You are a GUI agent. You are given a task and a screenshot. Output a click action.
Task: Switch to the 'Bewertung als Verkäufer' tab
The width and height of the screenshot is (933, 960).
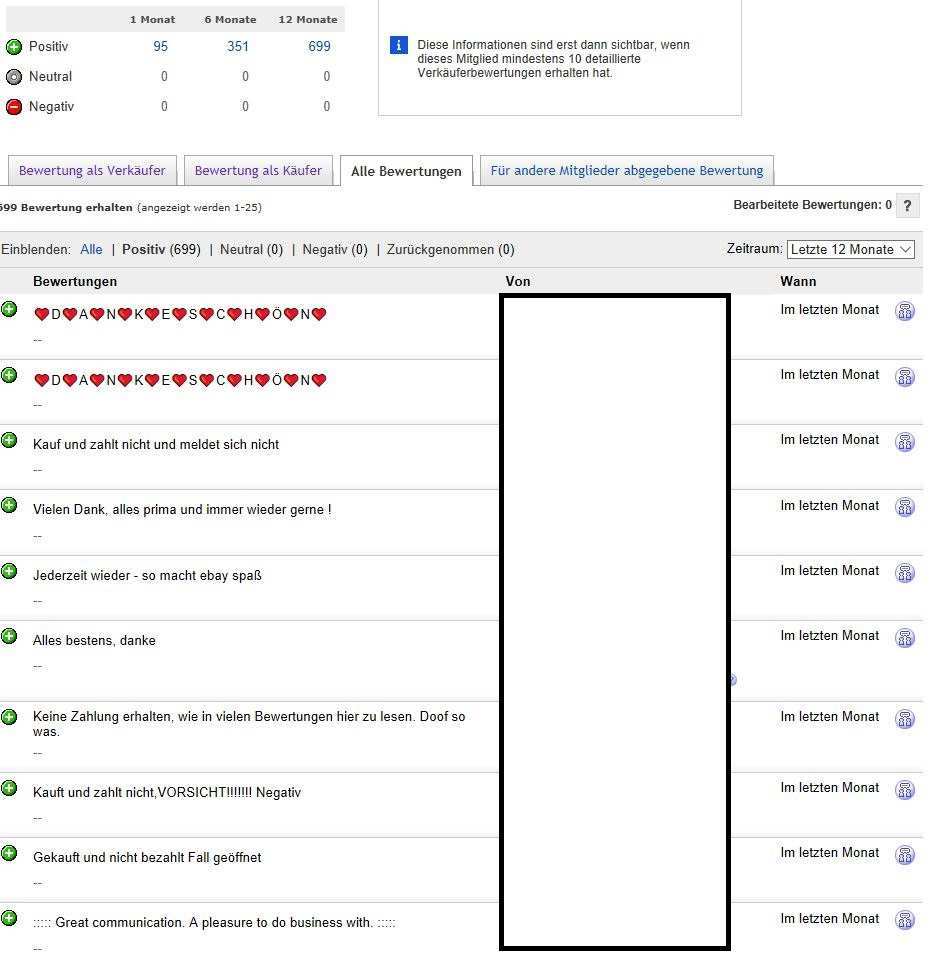coord(92,171)
